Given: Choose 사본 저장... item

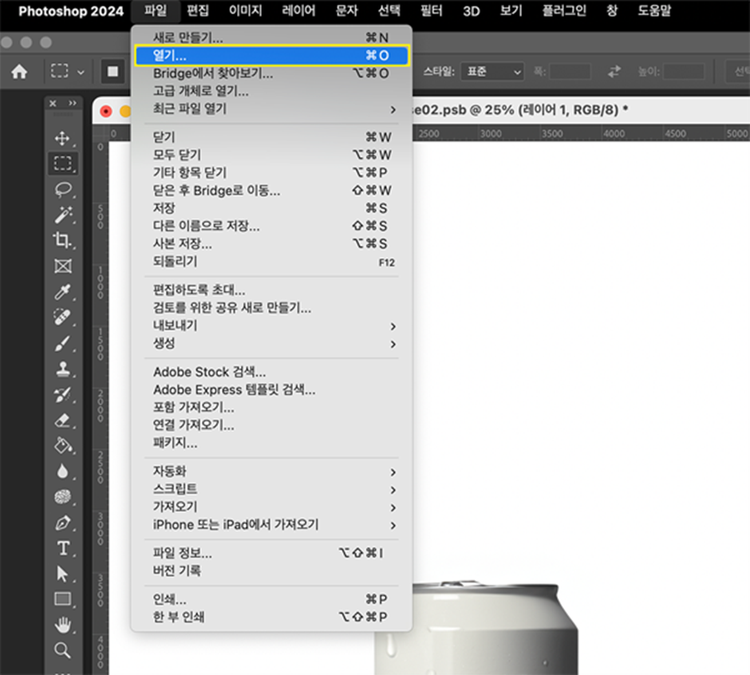Looking at the screenshot, I should [271, 243].
